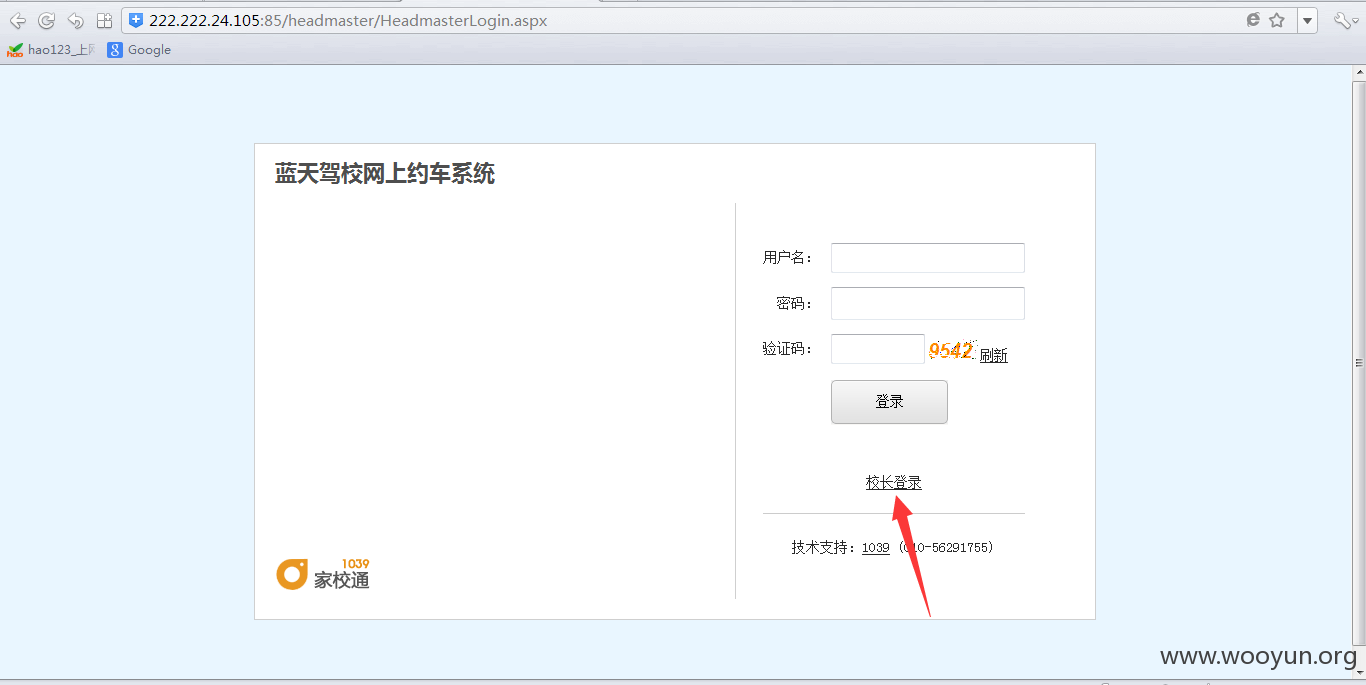Click the shield icon in address bar
This screenshot has width=1366, height=685.
(x=136, y=20)
